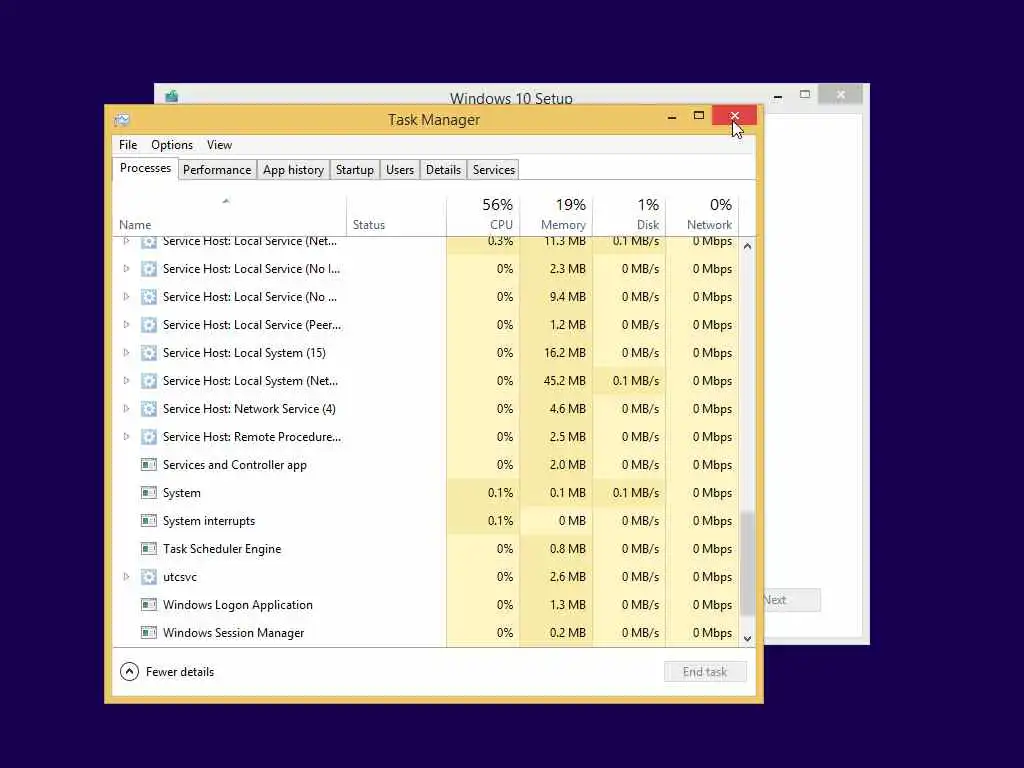Click gear icon of Service Host: Local Service (No I...
1024x768 pixels.
coord(149,268)
